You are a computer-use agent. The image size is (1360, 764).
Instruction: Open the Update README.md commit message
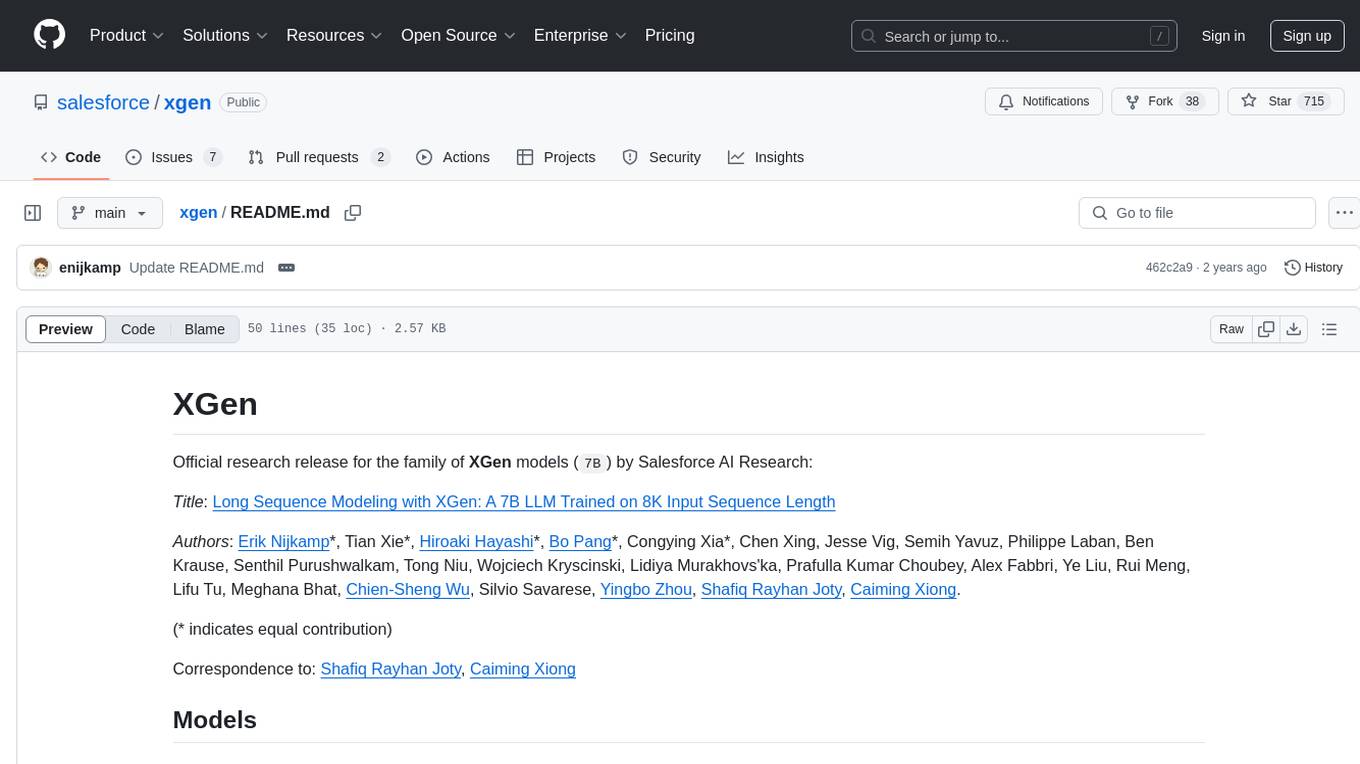coord(197,267)
